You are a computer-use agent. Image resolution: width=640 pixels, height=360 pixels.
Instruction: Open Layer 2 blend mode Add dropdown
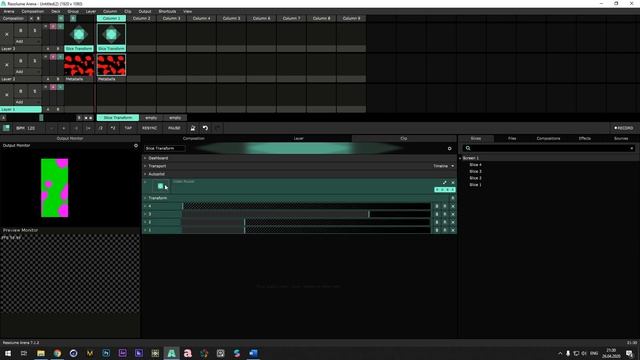coord(27,71)
